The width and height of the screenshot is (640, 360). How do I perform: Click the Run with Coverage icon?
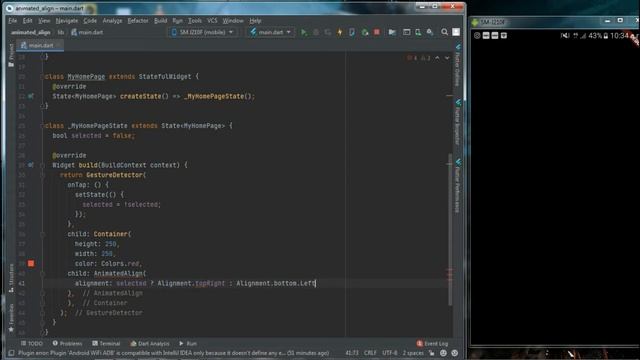pyautogui.click(x=328, y=32)
